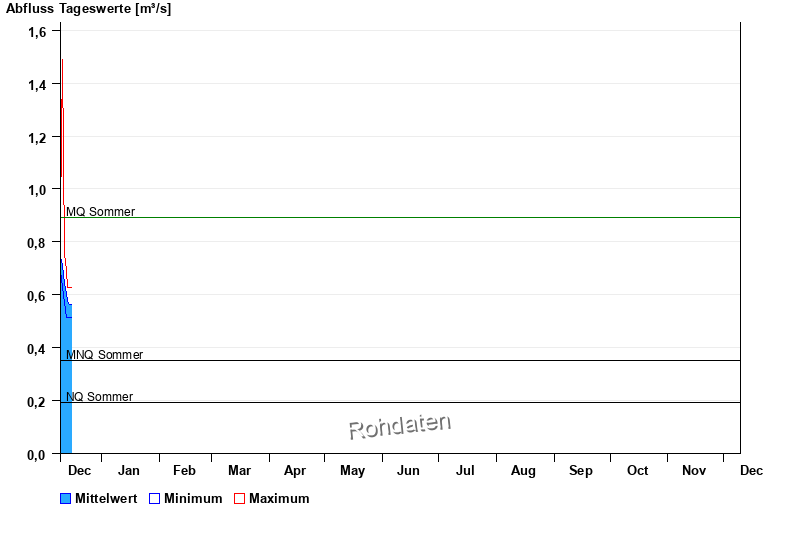The height and width of the screenshot is (550, 800).
Task: Click the Jan label on the x-axis
Action: 129,470
